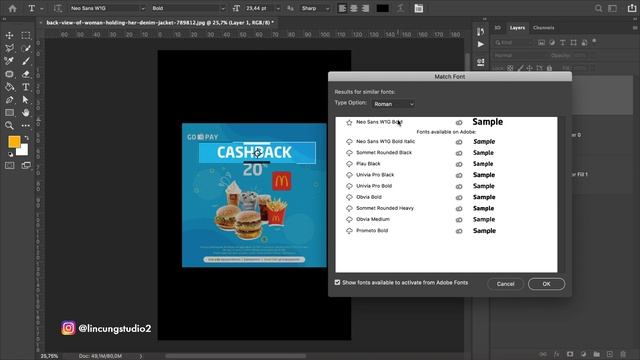Activate Neo Sans W1G Bold Italic cloud
Image resolution: width=640 pixels, height=360 pixels.
tap(349, 142)
